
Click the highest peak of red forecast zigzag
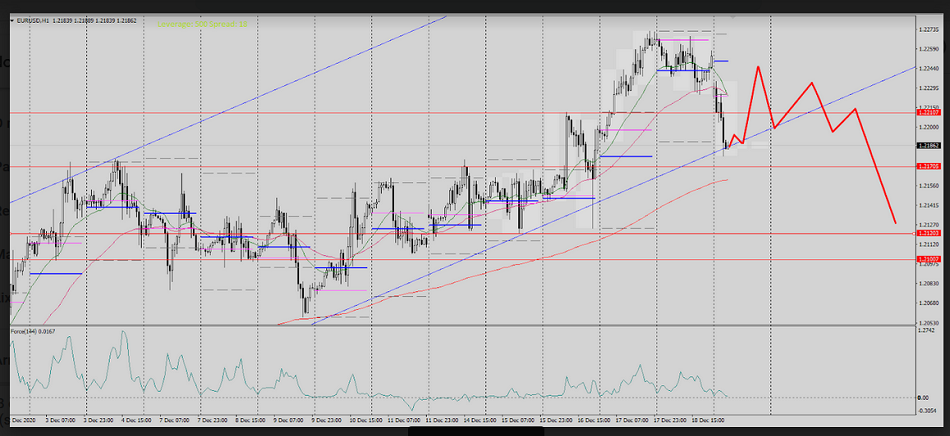(x=758, y=67)
